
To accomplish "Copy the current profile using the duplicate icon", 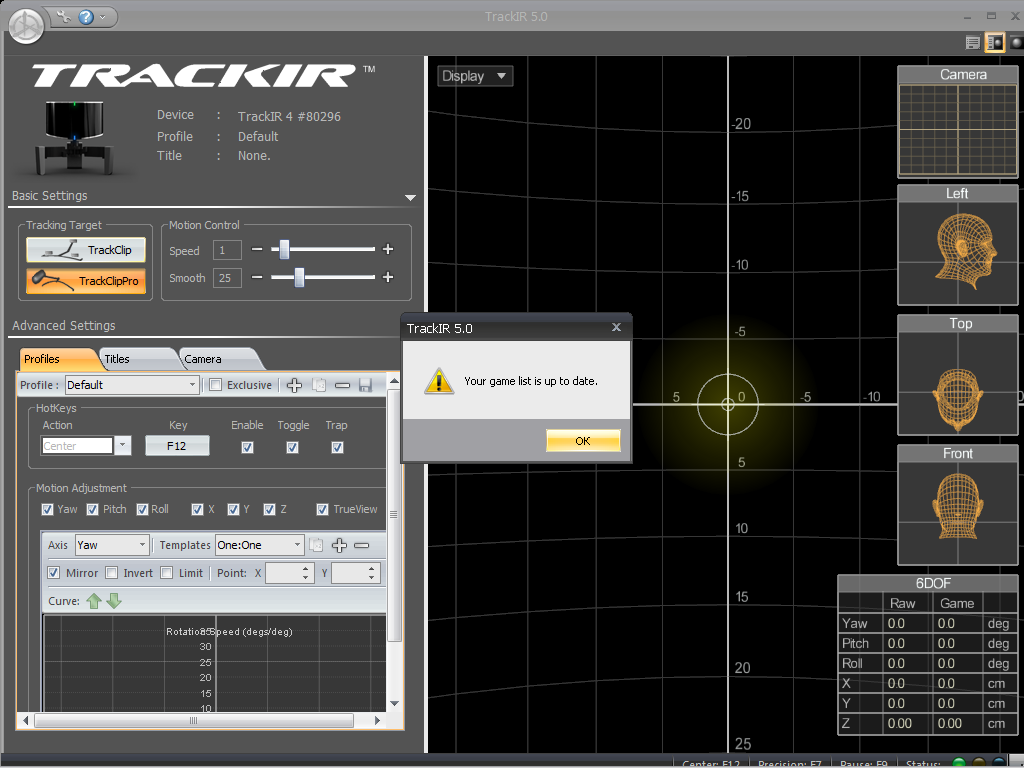I will [319, 385].
